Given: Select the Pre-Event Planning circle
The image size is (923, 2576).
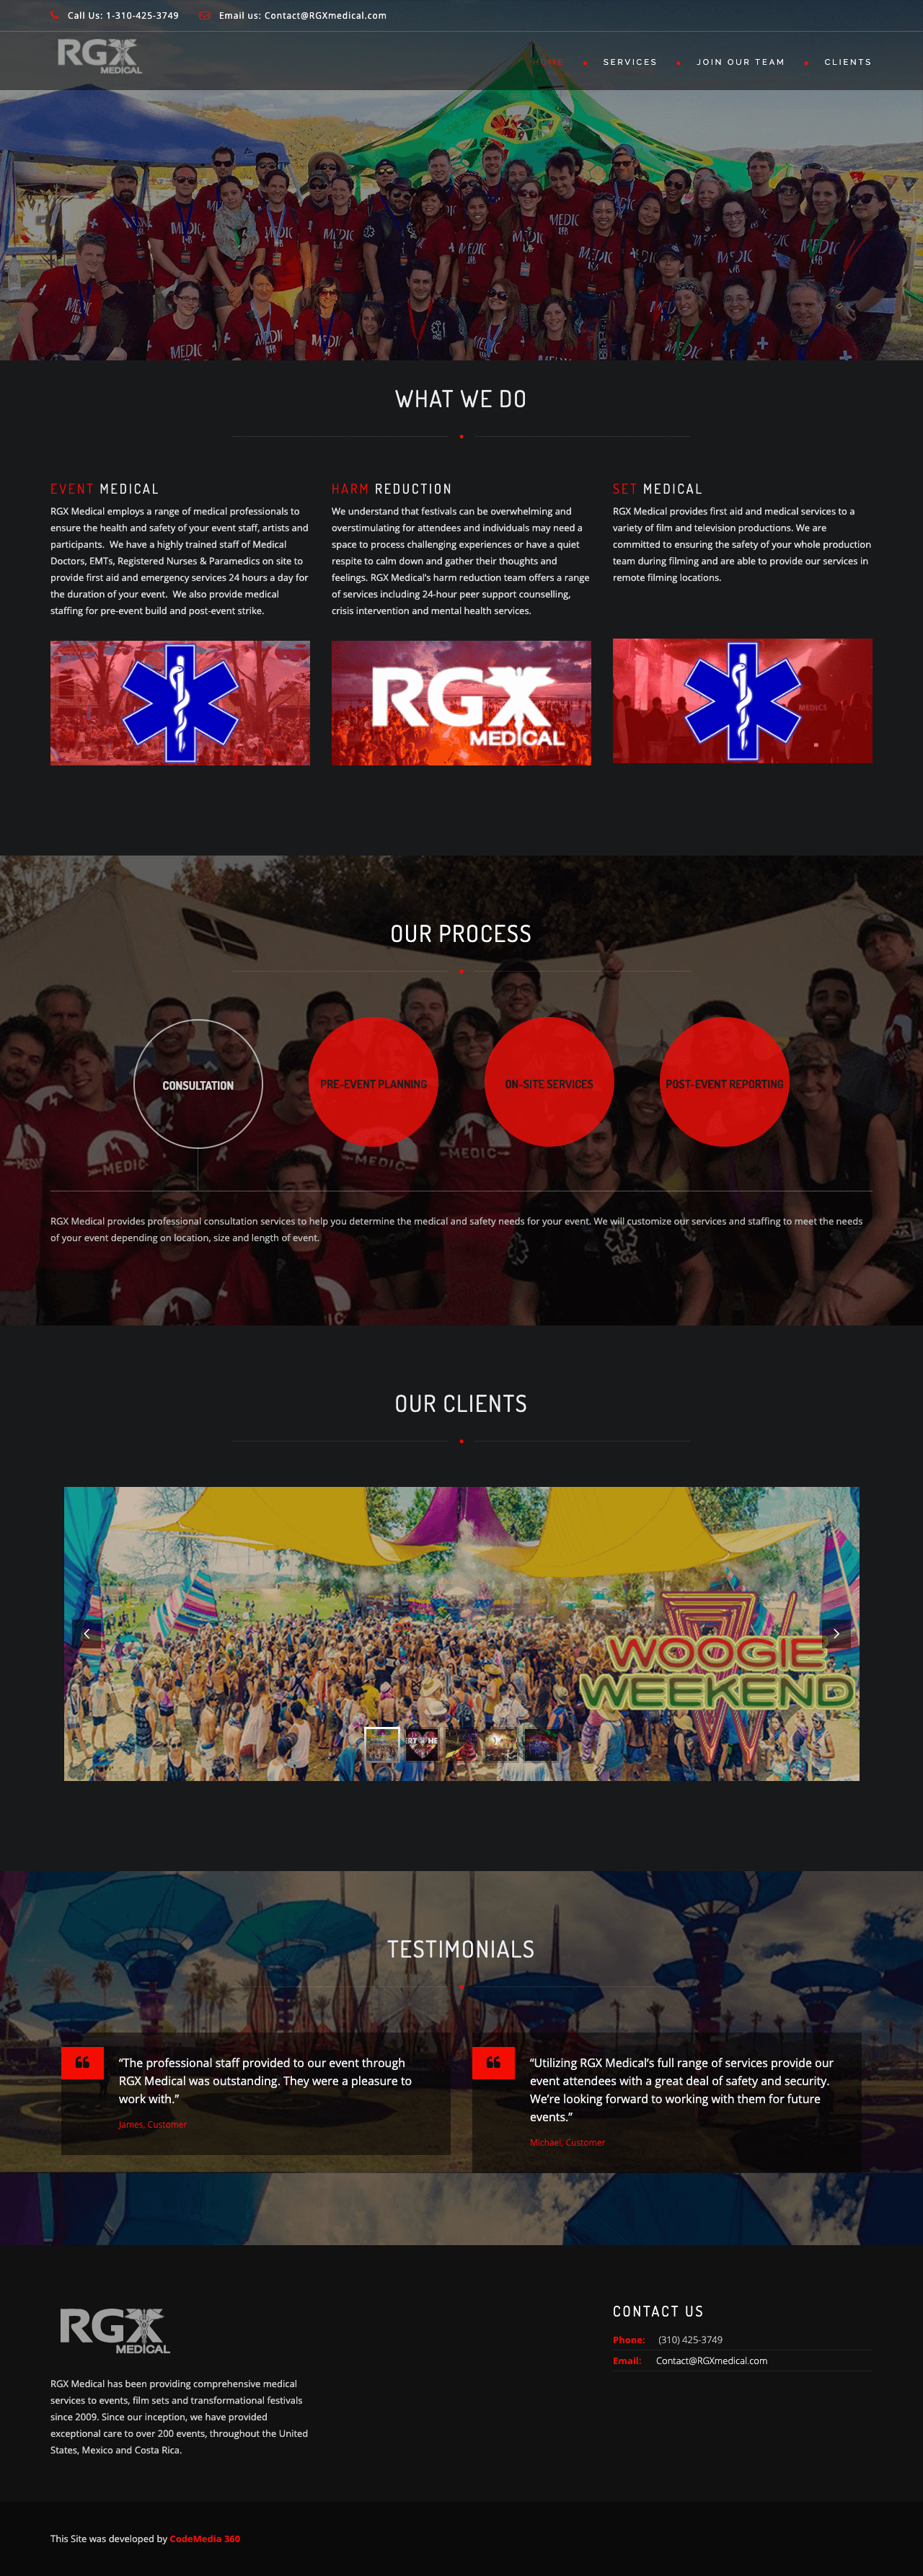Looking at the screenshot, I should coord(373,1082).
